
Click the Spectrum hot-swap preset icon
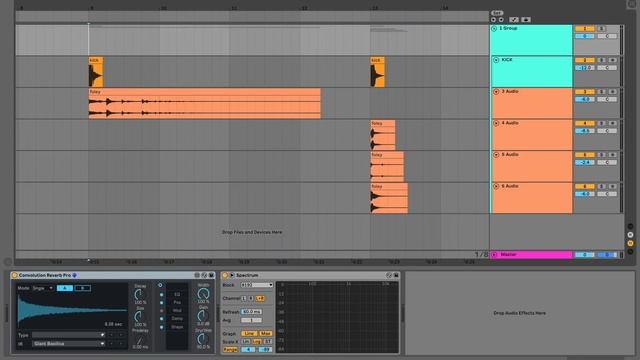389,276
